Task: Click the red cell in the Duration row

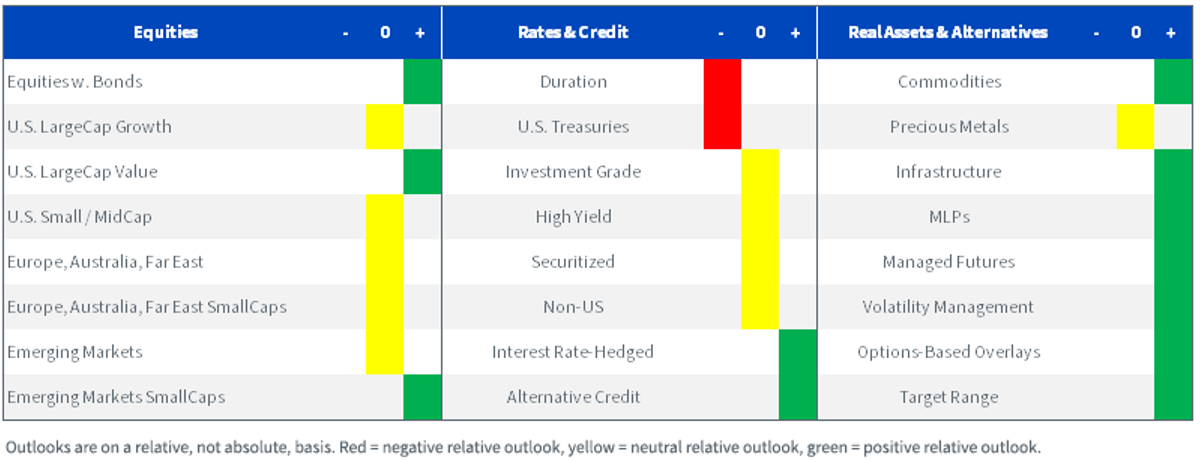Action: pos(722,82)
